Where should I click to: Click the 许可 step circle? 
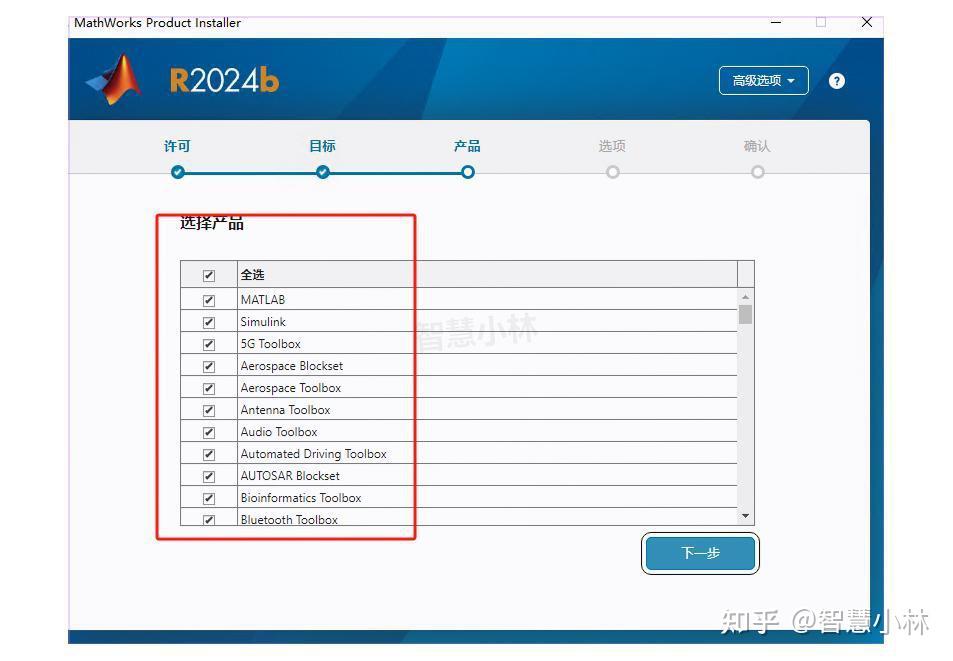coord(178,172)
